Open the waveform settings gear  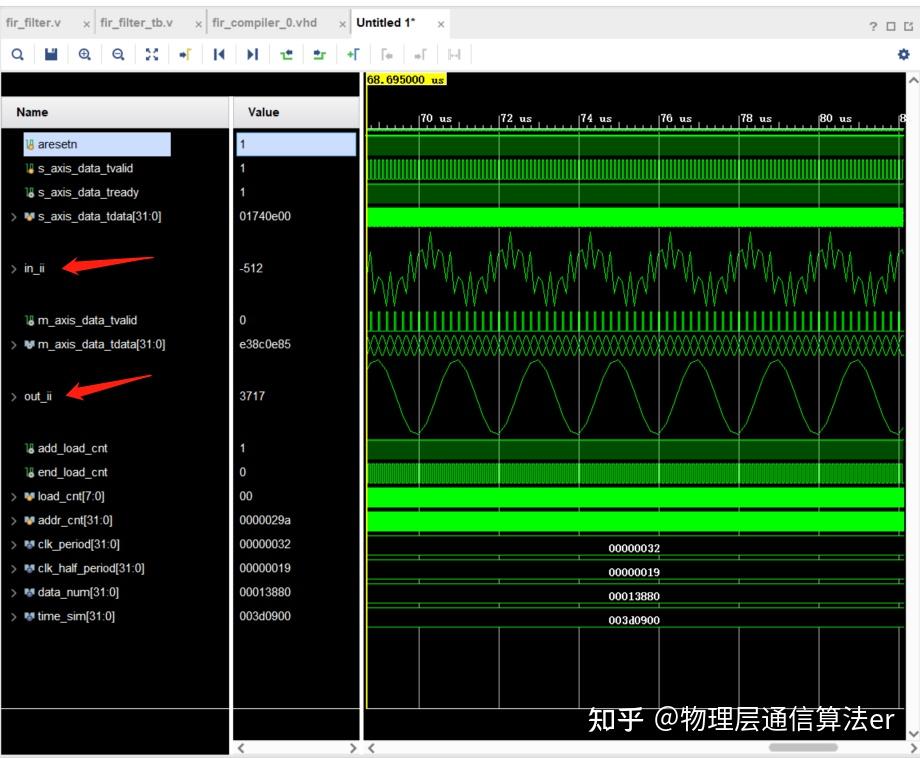click(904, 54)
